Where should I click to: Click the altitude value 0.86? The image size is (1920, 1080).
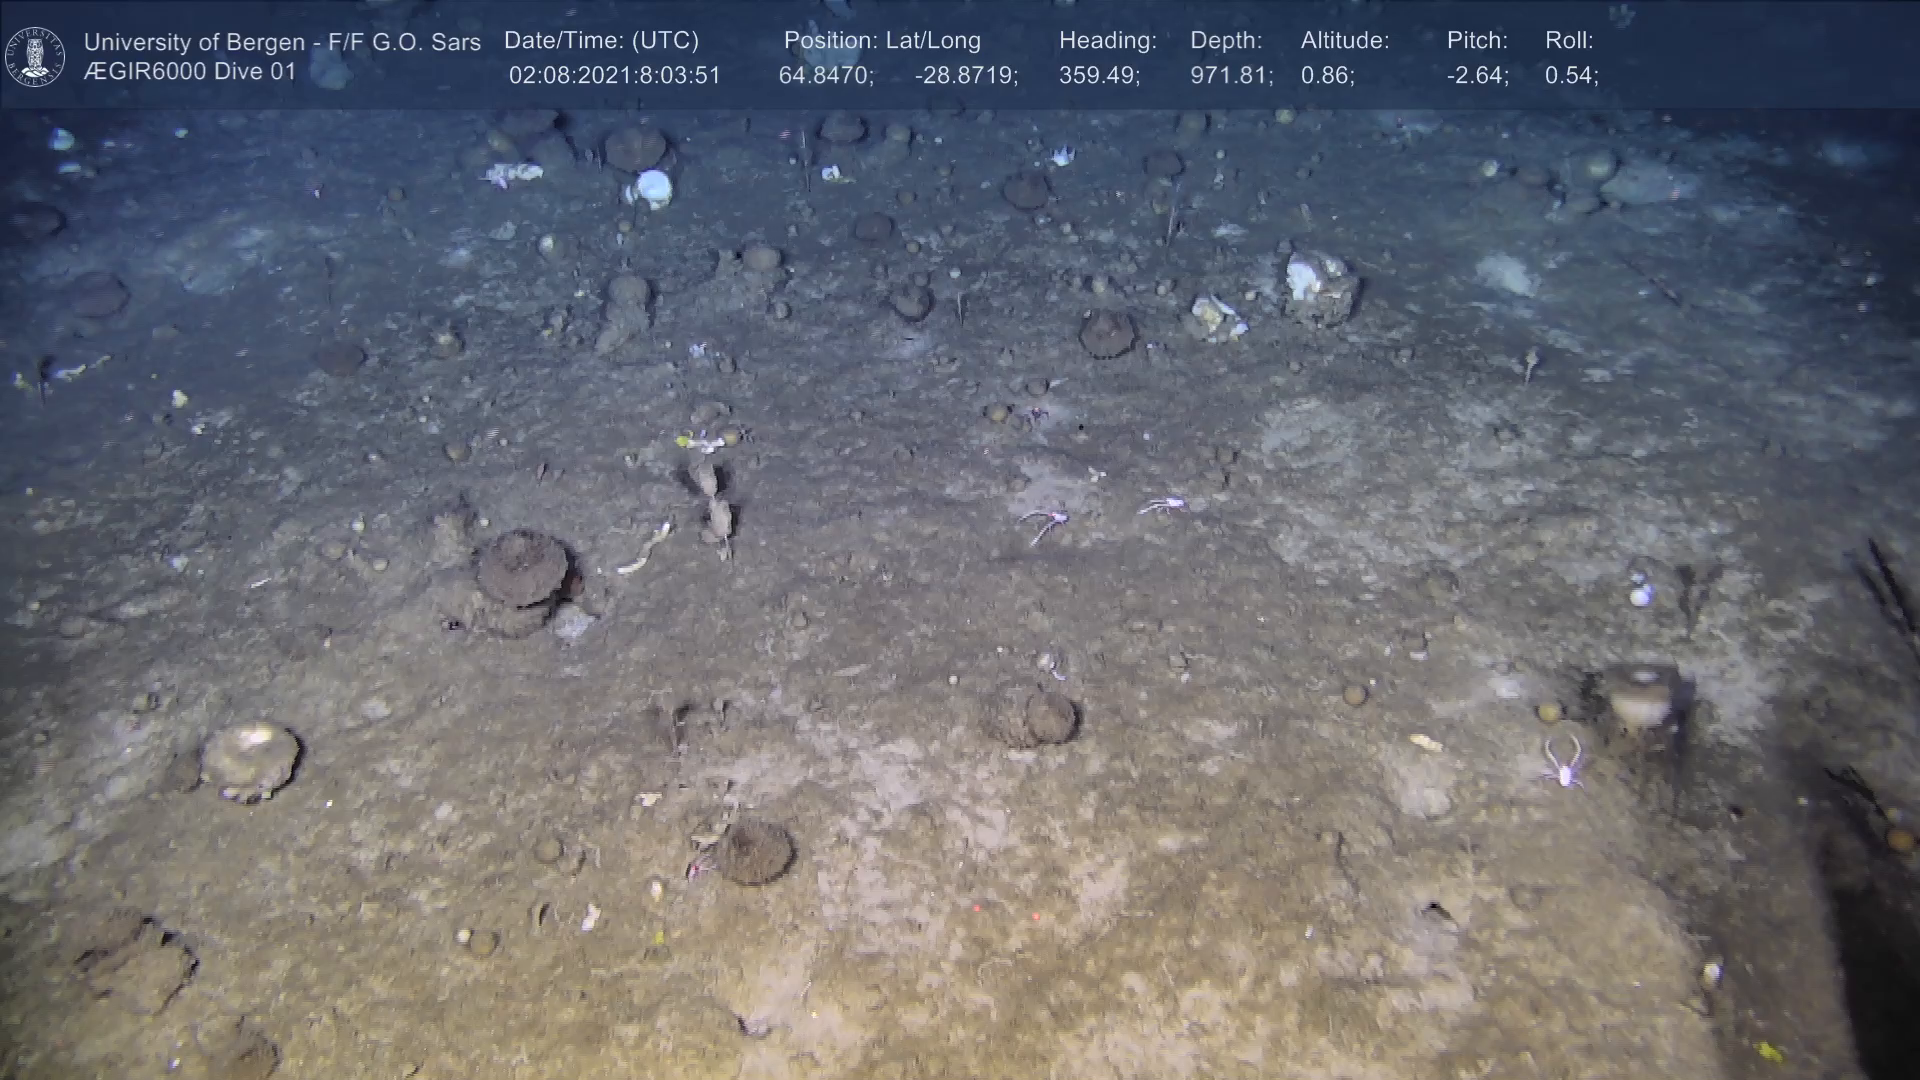[x=1327, y=76]
